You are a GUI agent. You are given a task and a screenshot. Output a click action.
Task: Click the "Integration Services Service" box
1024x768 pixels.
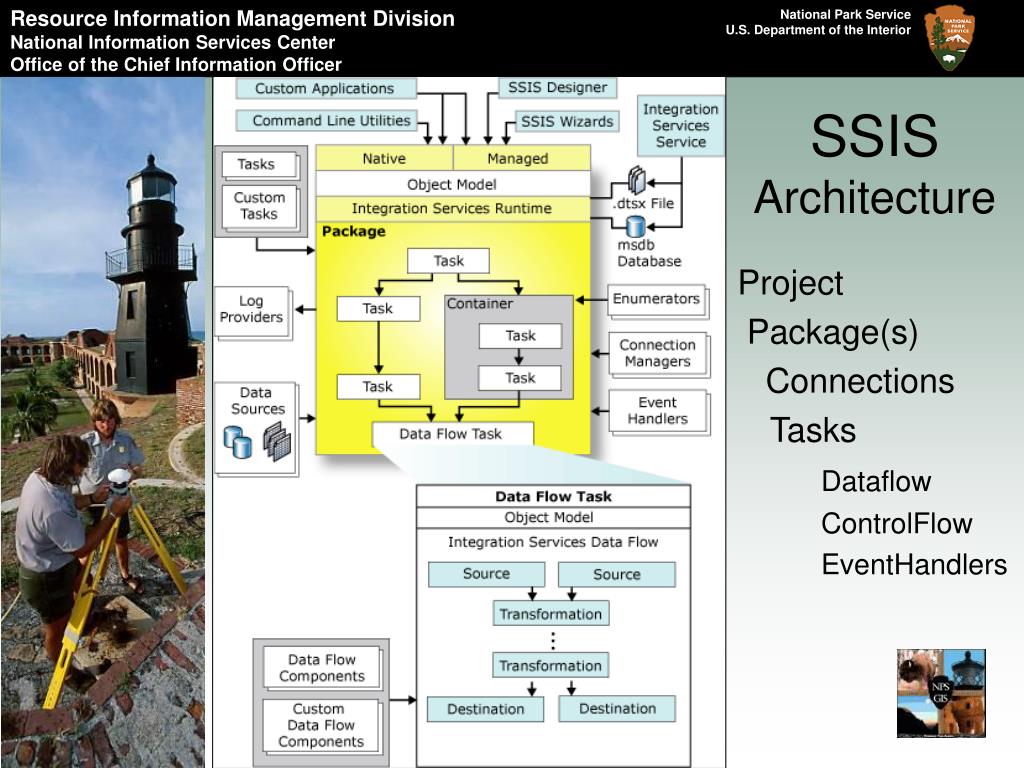click(680, 125)
